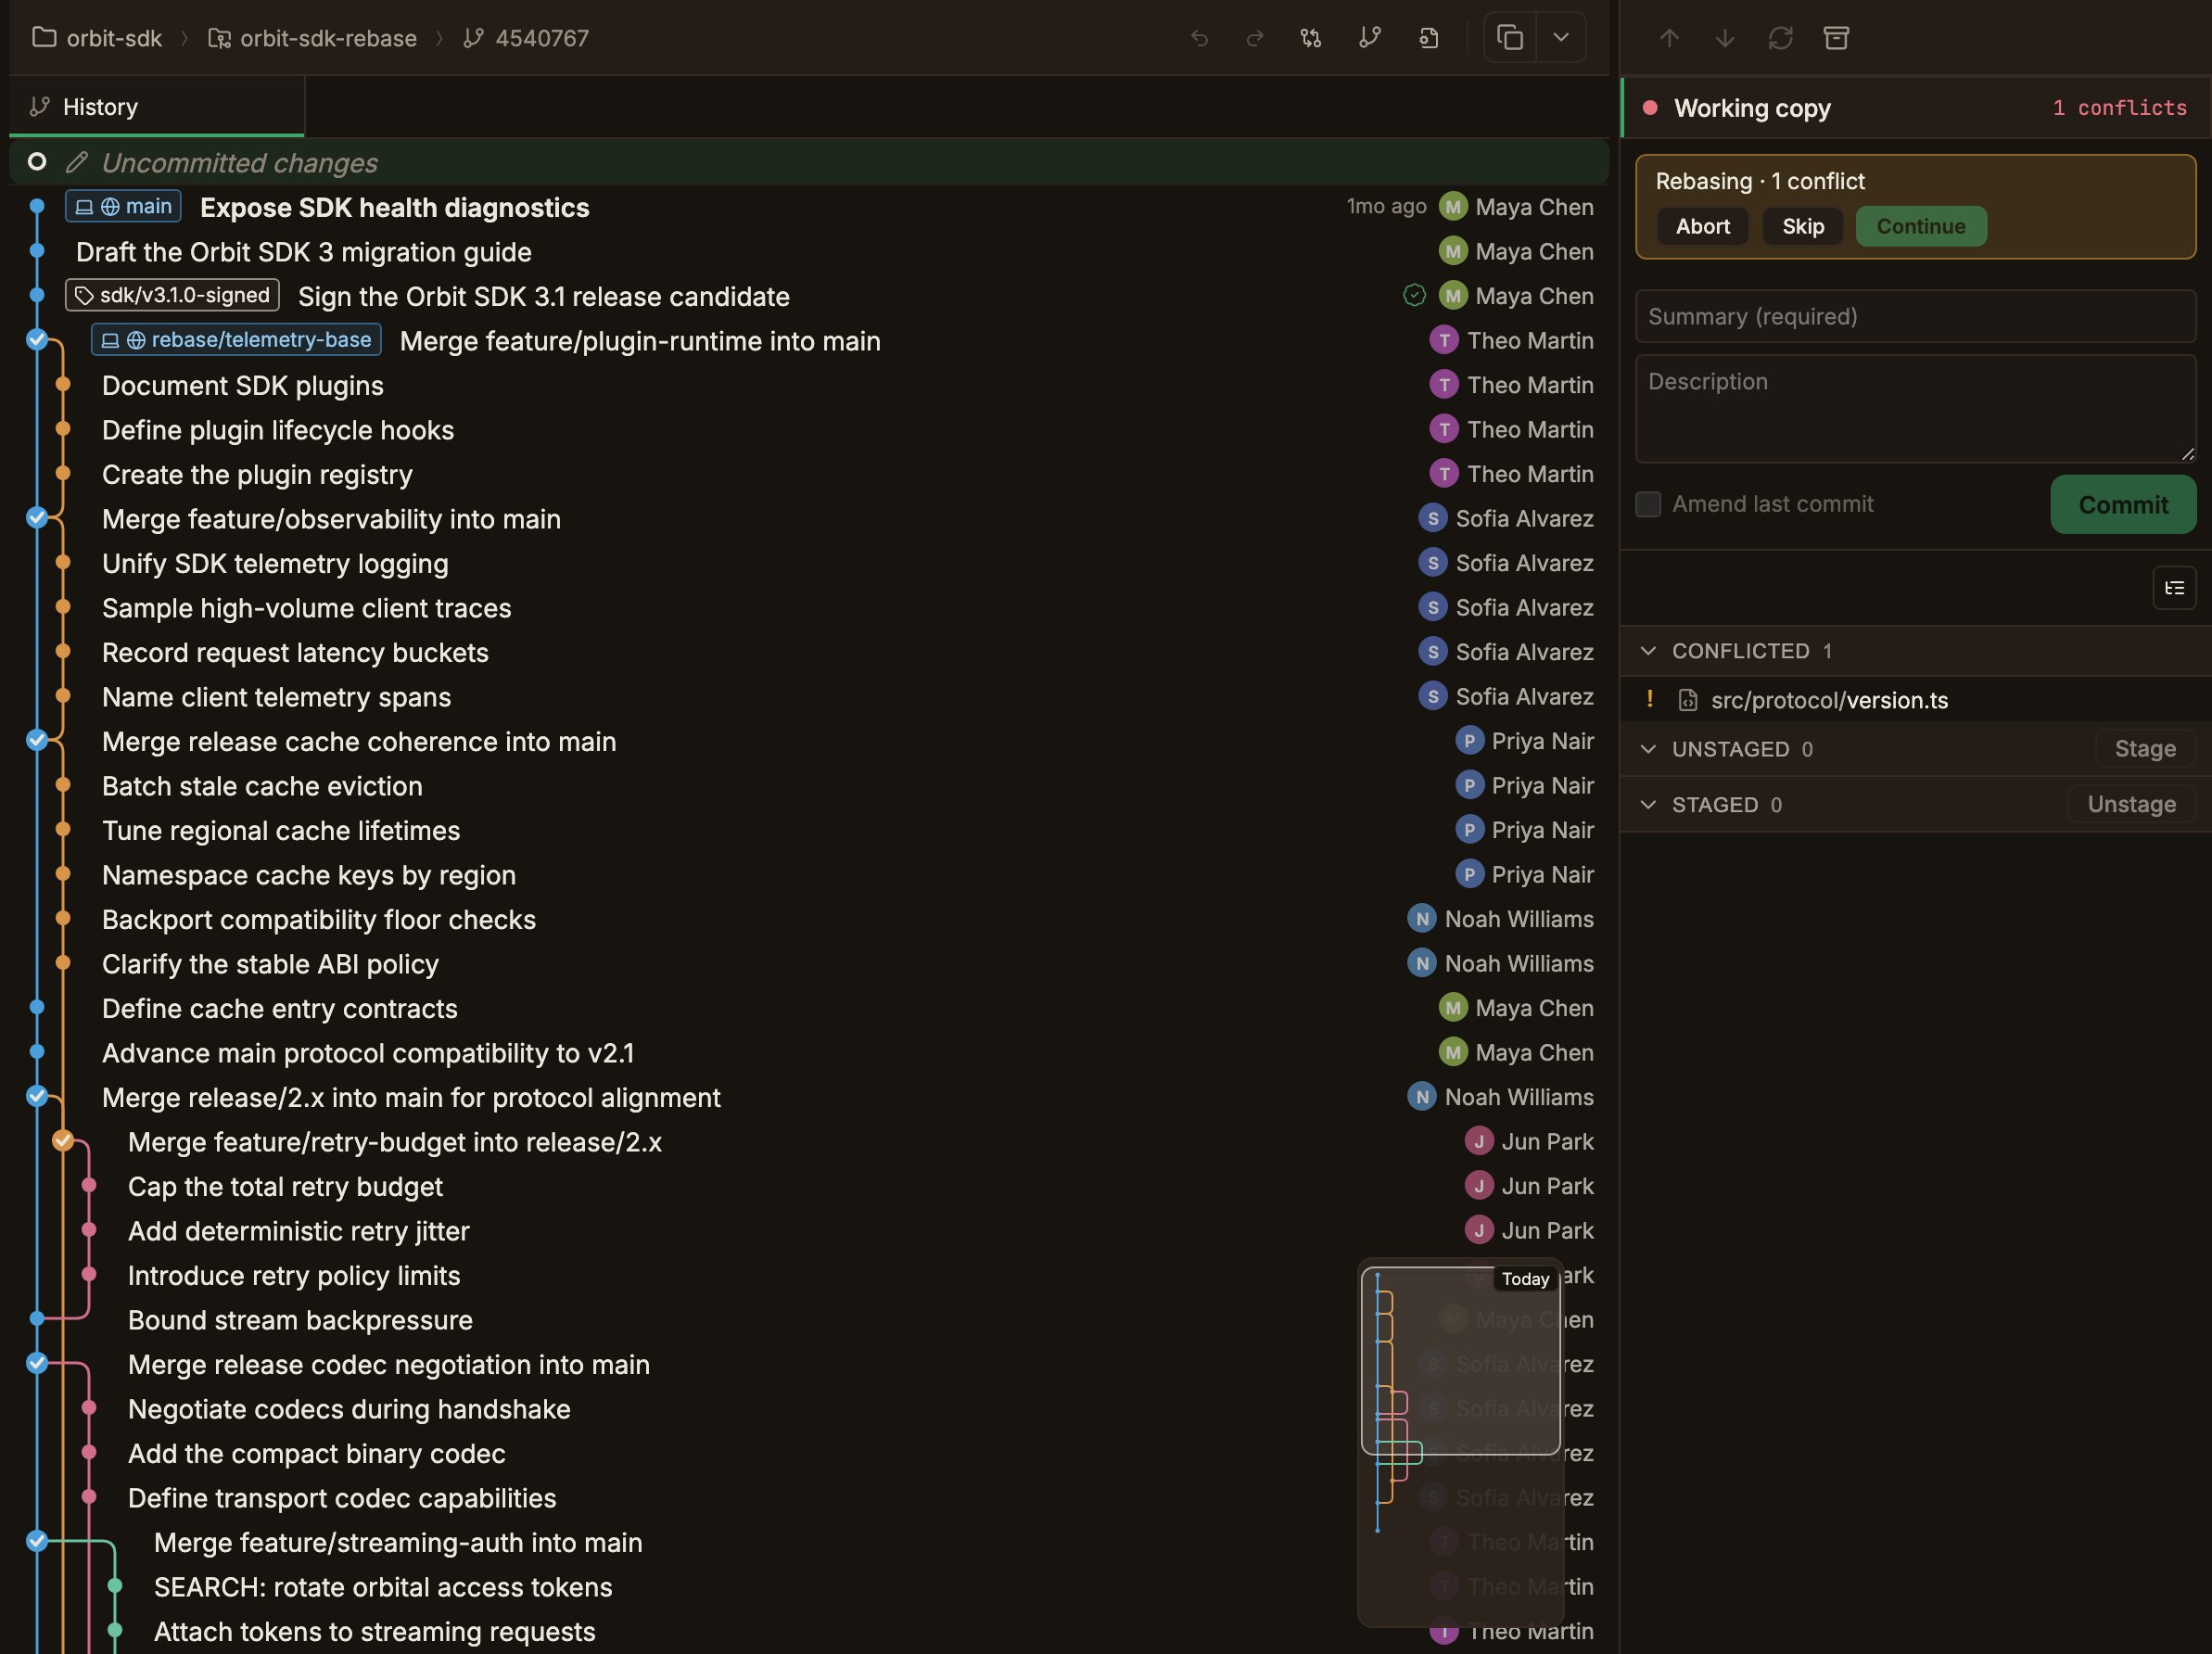Screen dimensions: 2212x1654
Task: Select commit 'Sign the Orbit SDK 3.1 release candidate'
Action: pos(544,296)
